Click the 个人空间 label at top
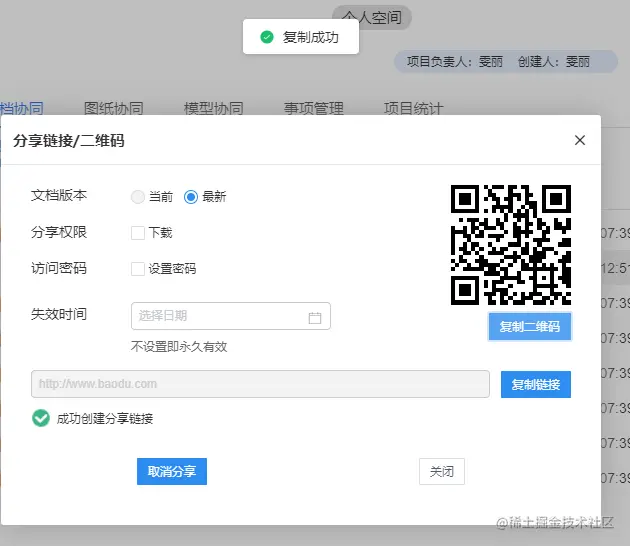Screen dimensions: 630x546 (x=372, y=18)
